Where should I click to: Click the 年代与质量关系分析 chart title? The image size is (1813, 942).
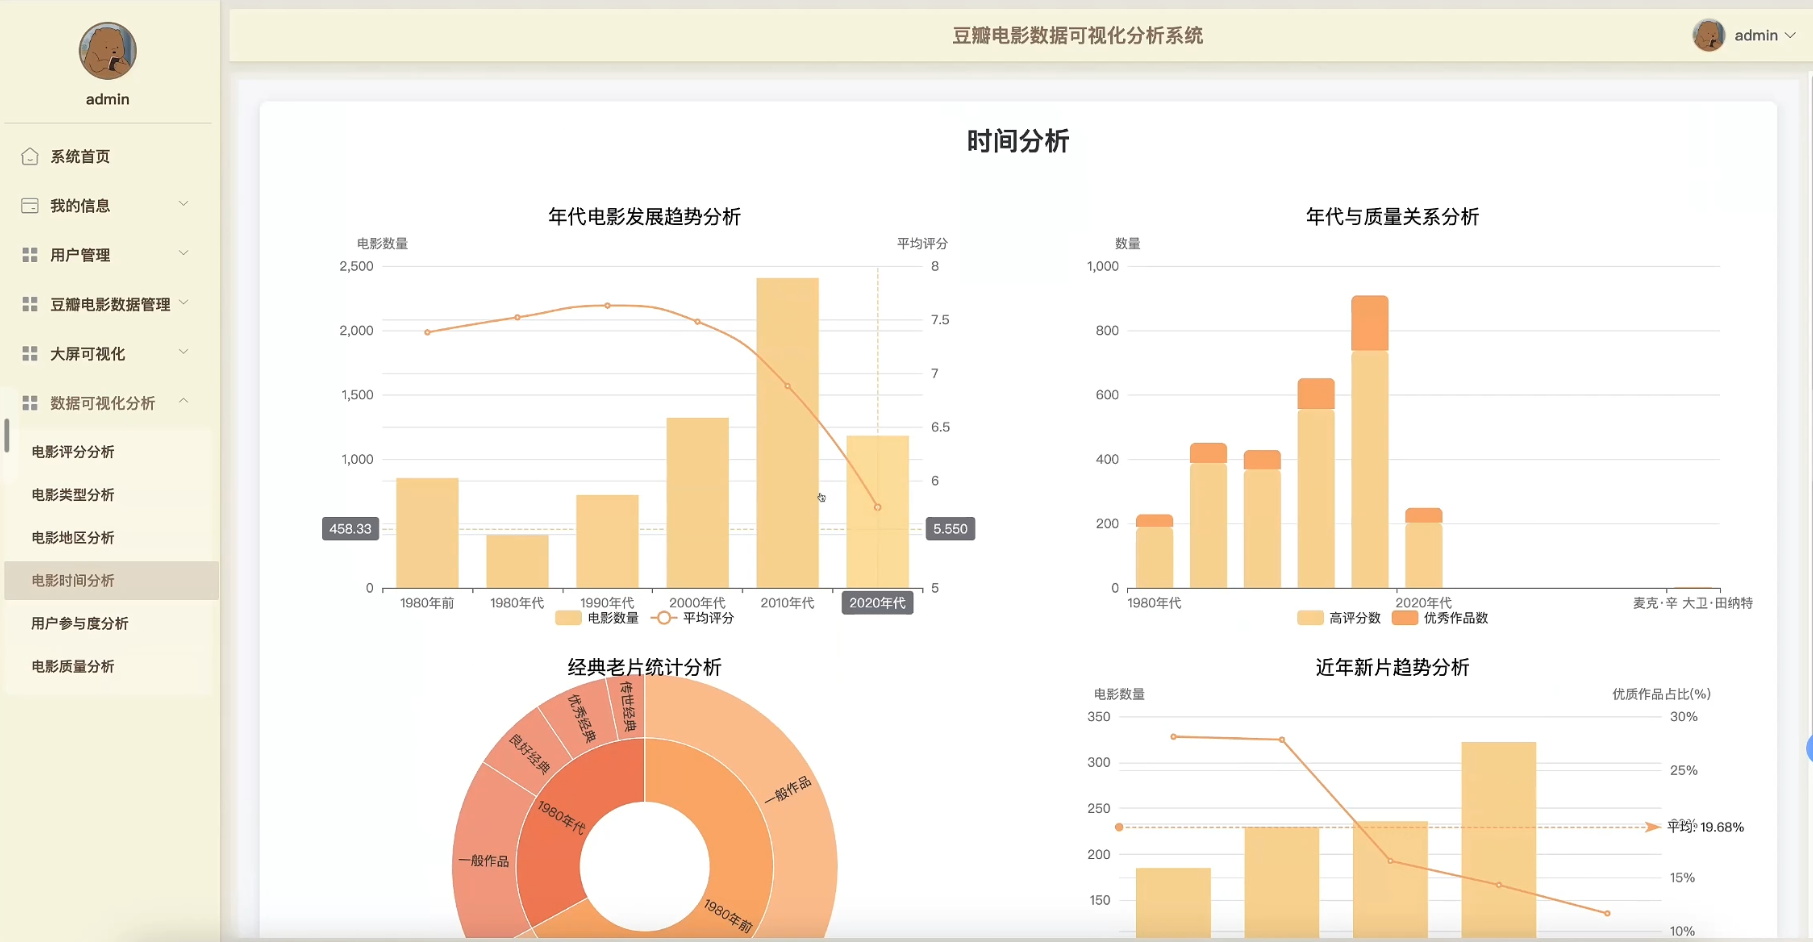(1392, 217)
